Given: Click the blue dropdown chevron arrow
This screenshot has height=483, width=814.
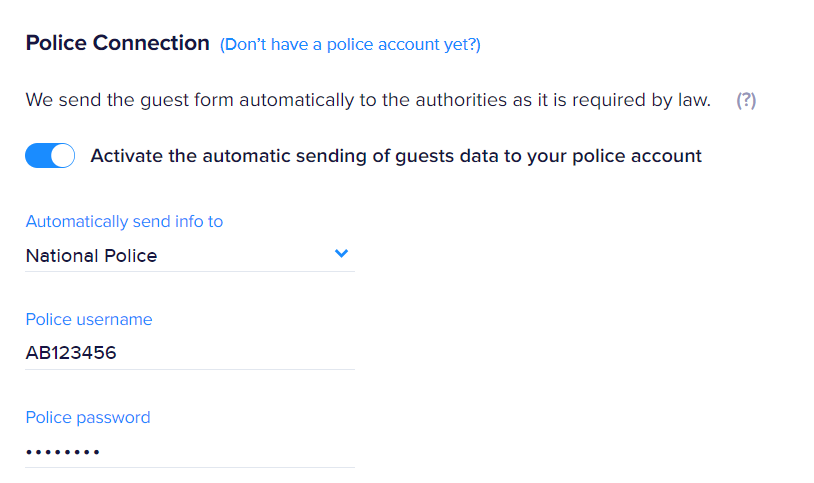Looking at the screenshot, I should (x=341, y=254).
